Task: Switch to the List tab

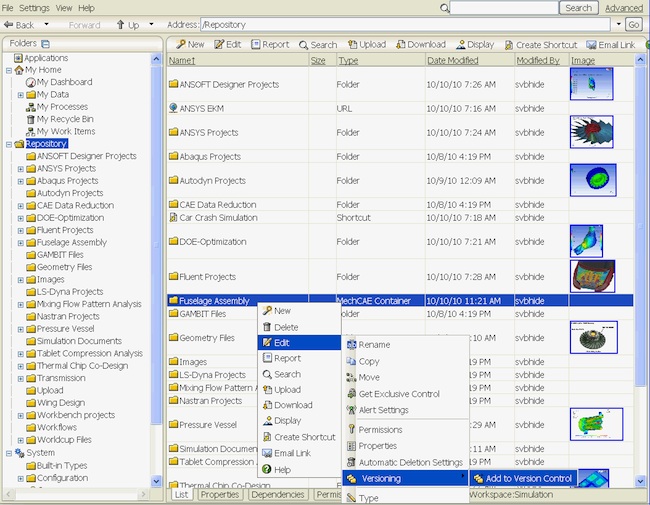Action: [181, 495]
